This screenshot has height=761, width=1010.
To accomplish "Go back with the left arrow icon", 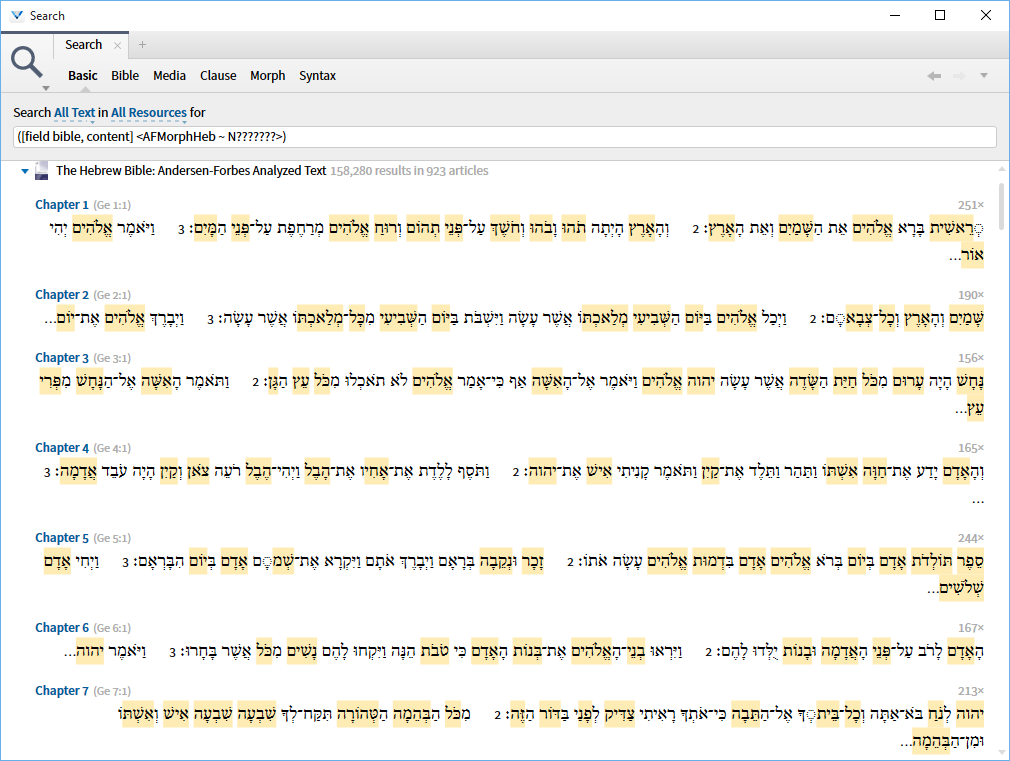I will (934, 76).
